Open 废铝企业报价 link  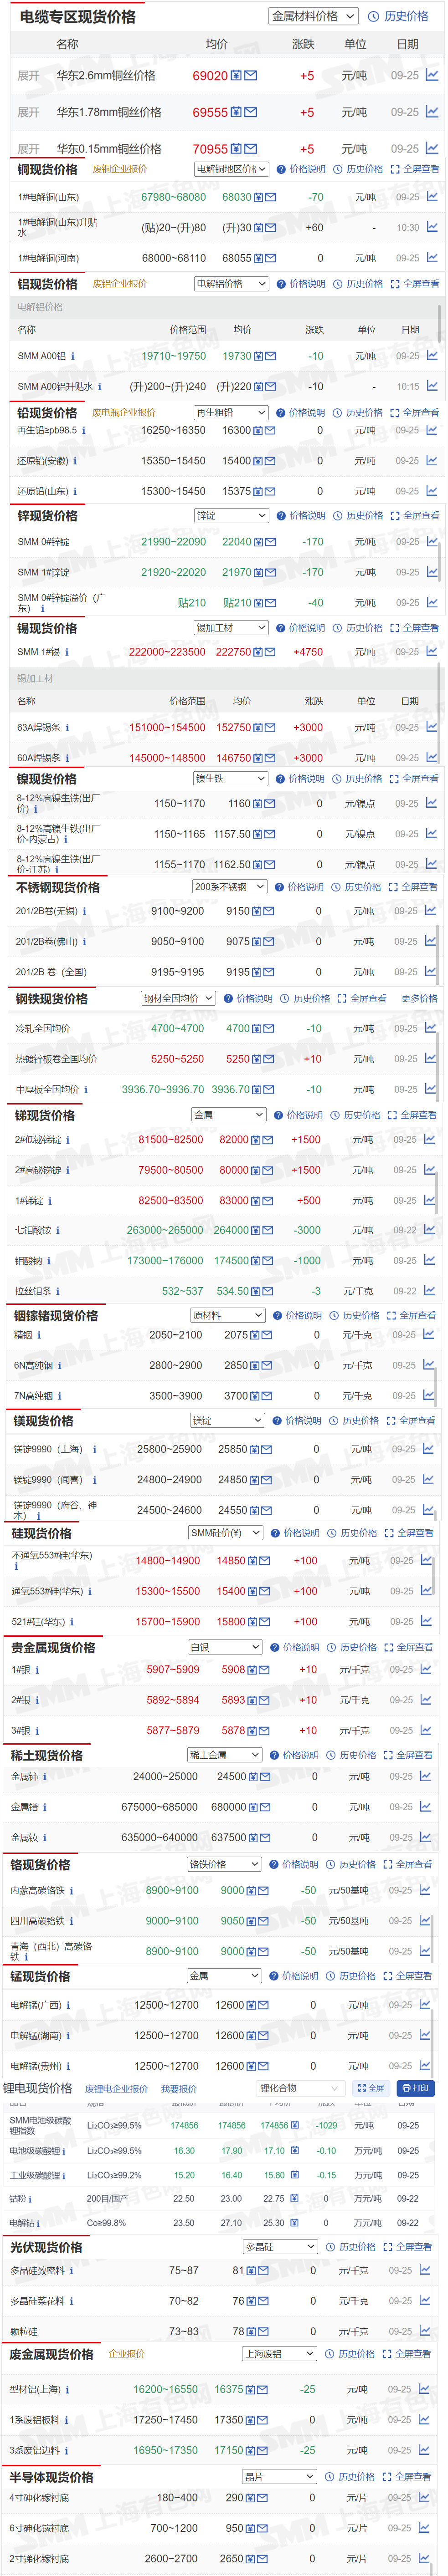point(120,284)
